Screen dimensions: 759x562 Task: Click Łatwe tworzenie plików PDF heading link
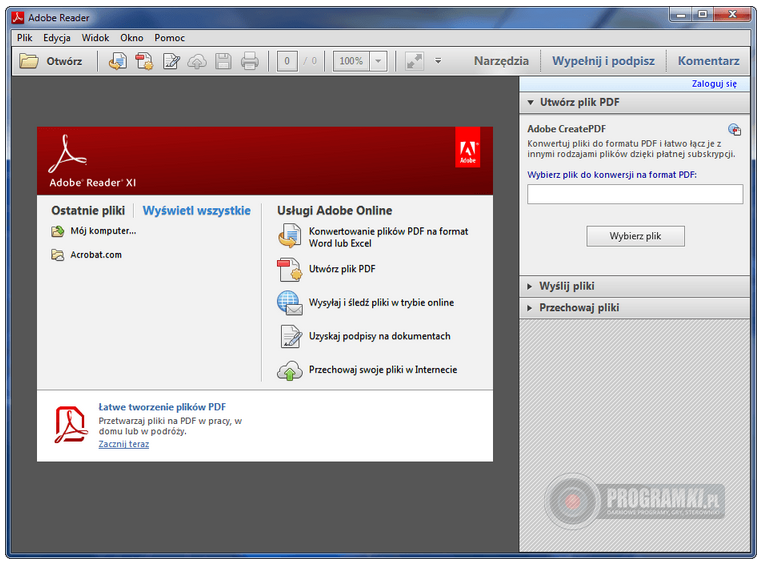tap(162, 407)
